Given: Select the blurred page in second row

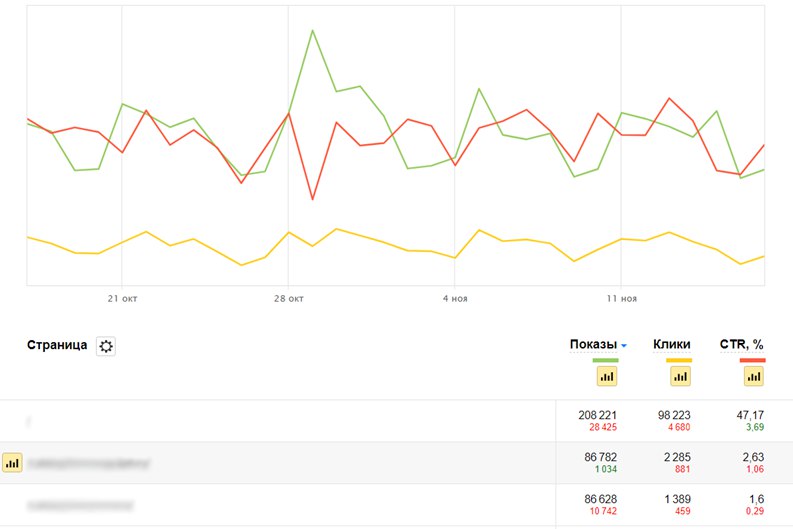Looking at the screenshot, I should (x=90, y=464).
